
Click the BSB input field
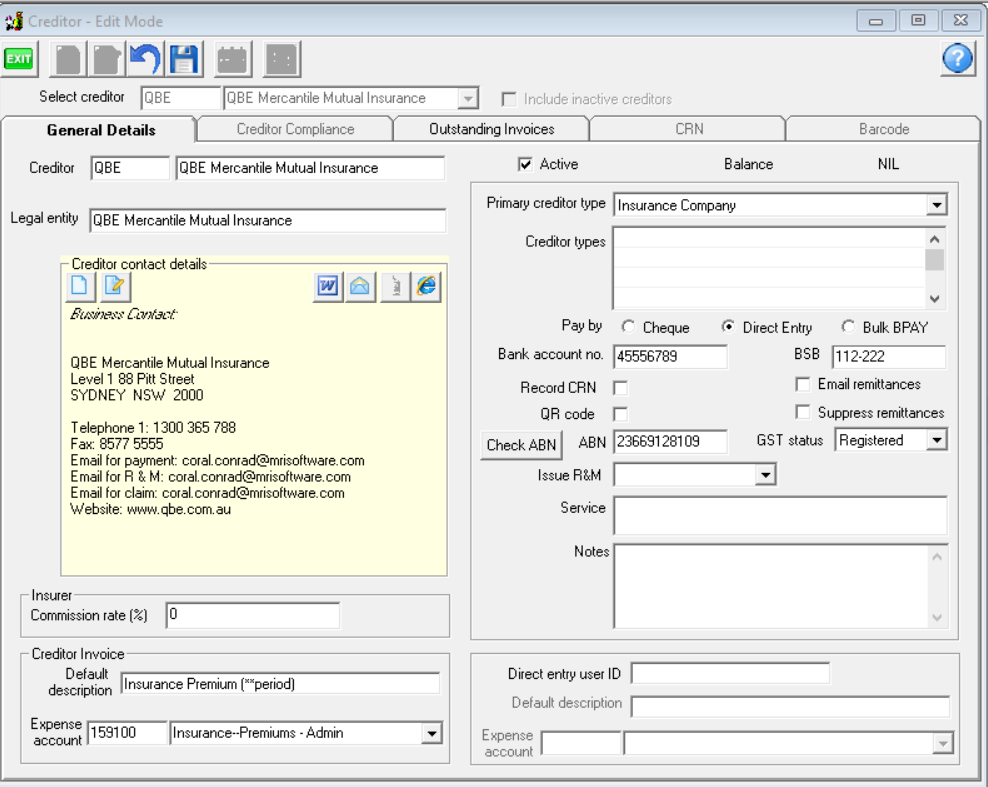888,357
